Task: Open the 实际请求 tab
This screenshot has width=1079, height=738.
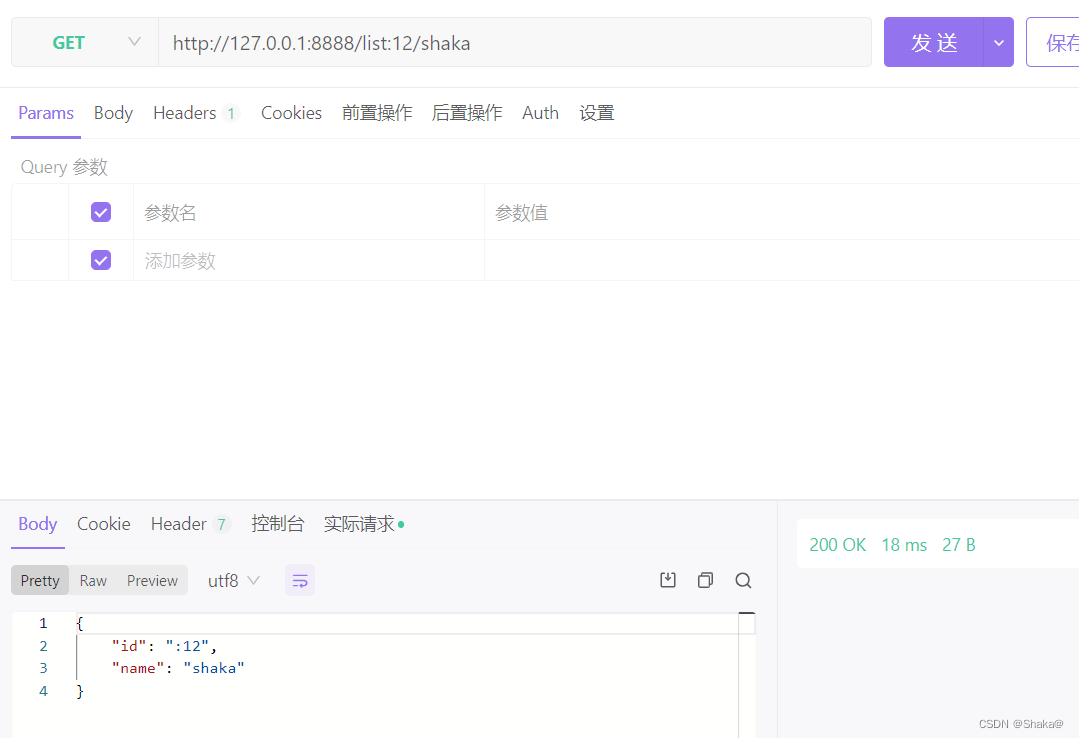Action: pos(363,524)
